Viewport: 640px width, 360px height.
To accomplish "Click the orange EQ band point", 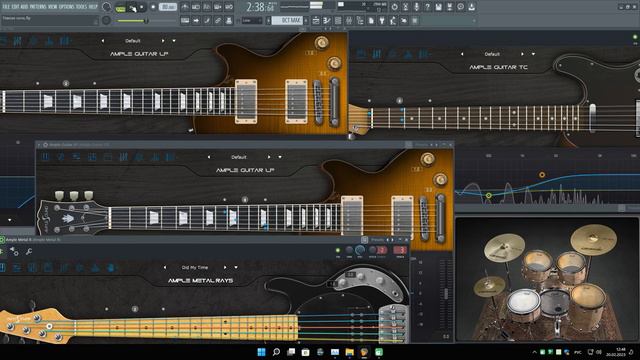I will tap(542, 175).
